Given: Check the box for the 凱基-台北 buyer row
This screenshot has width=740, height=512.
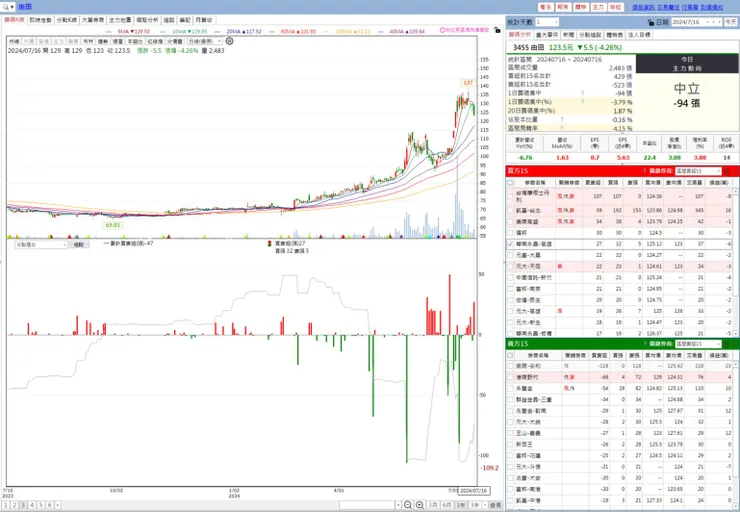Looking at the screenshot, I should [510, 210].
